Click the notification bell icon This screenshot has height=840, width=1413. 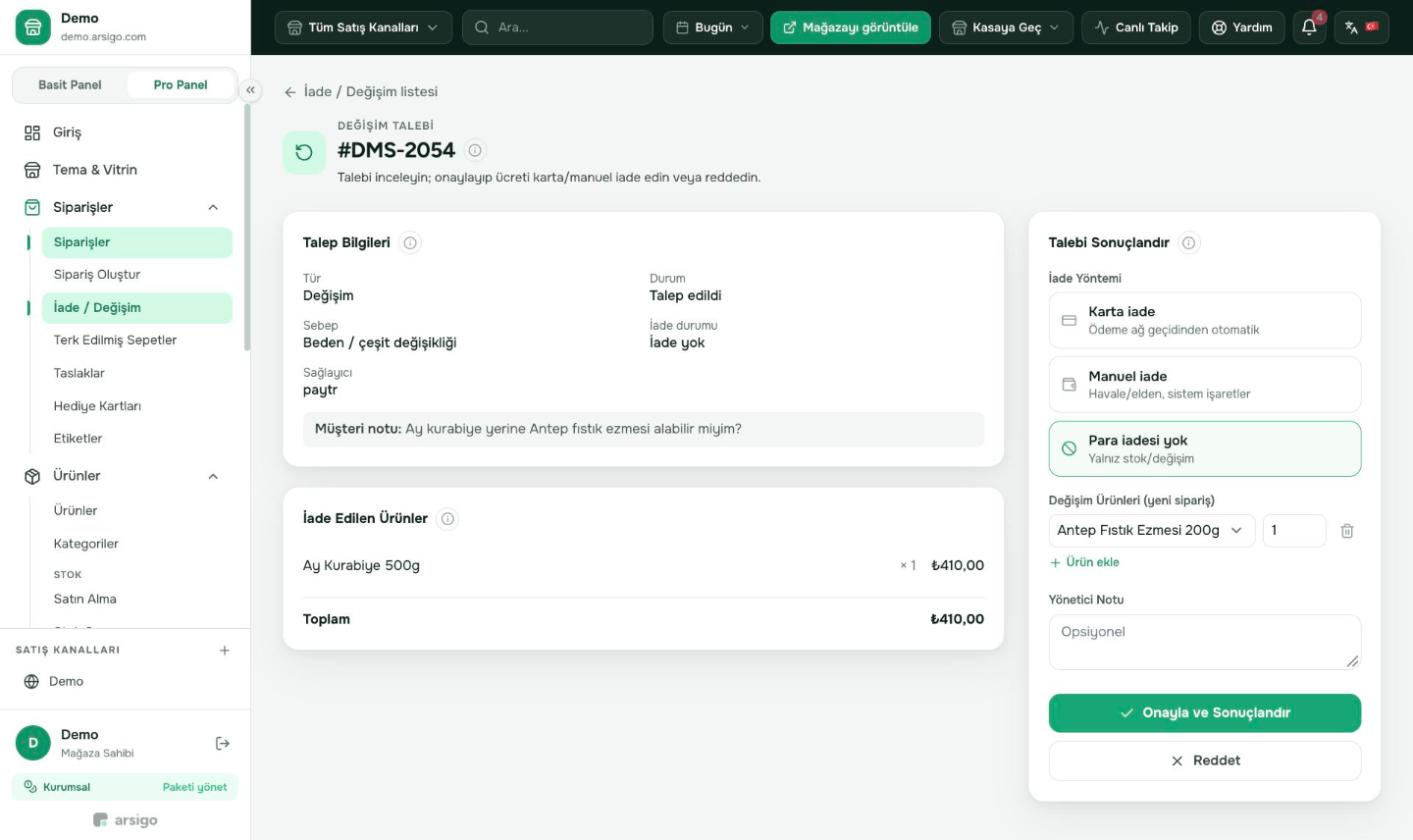[1309, 27]
